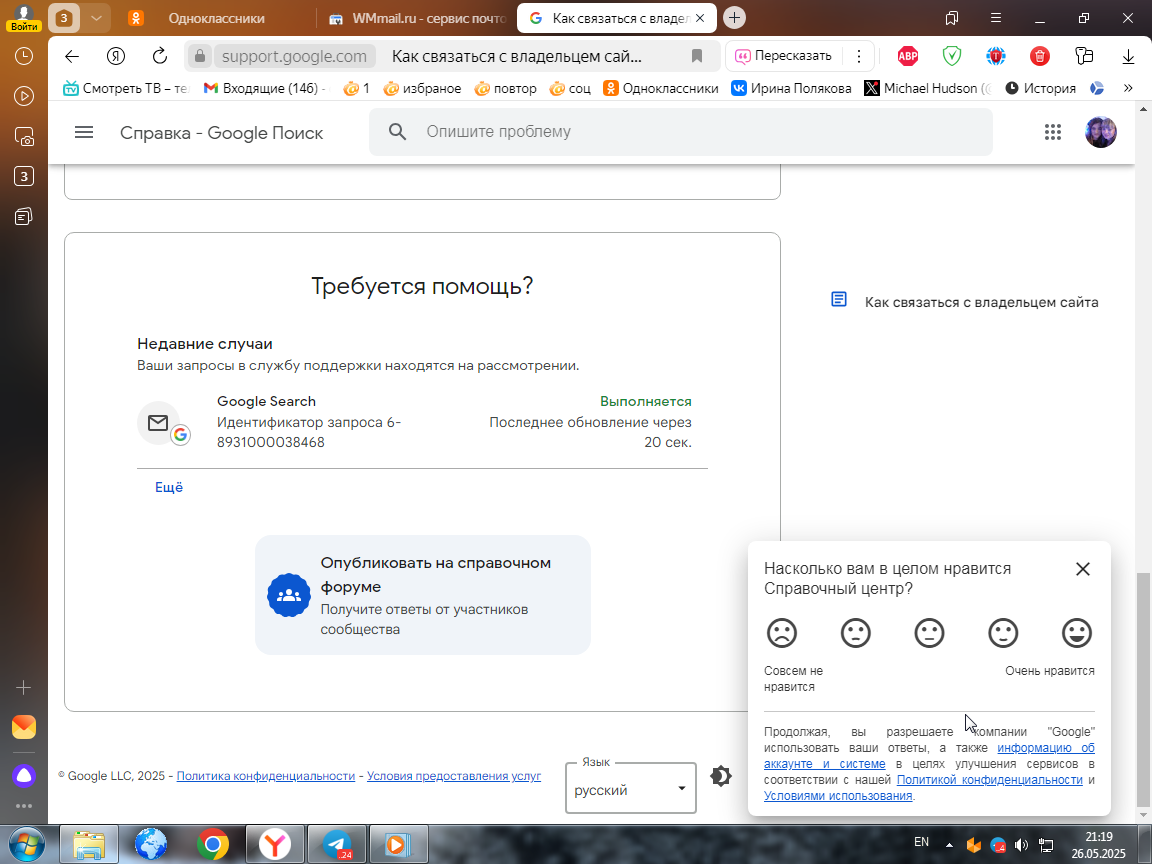Click the padlock site security icon
Viewport: 1152px width, 864px height.
199,57
